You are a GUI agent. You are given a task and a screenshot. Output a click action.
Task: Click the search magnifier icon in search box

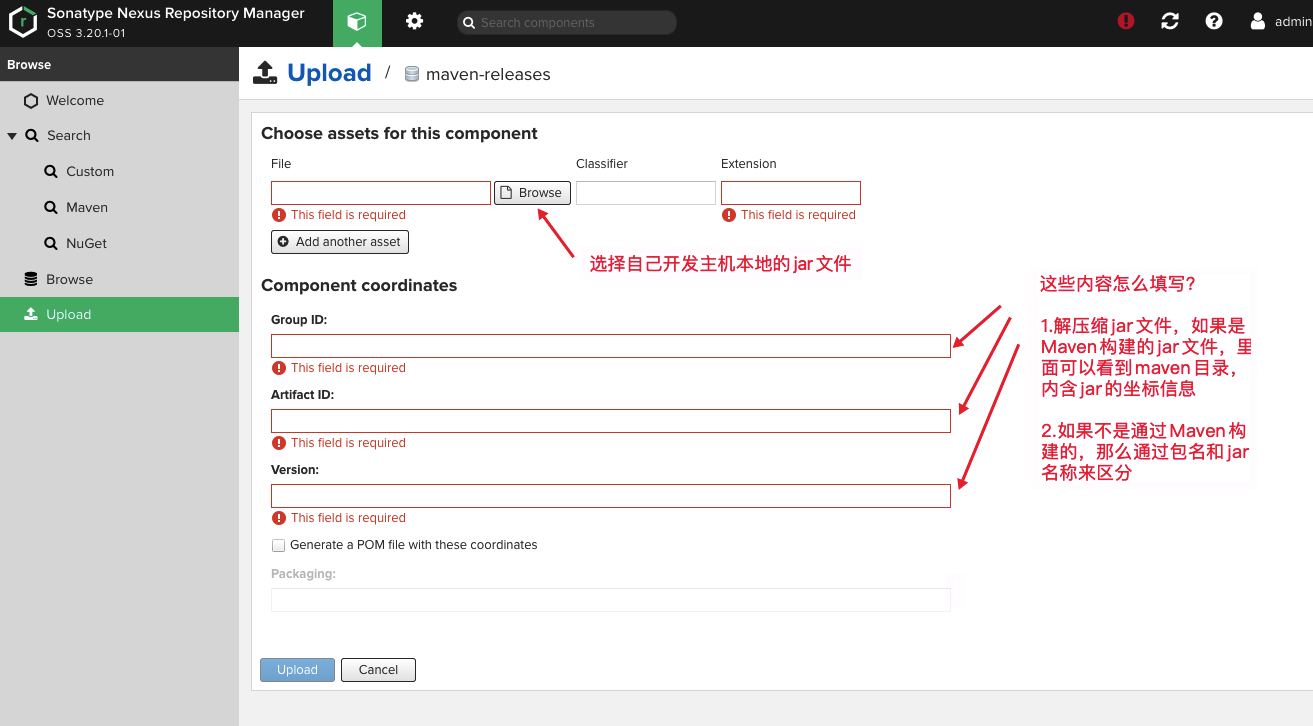click(x=469, y=22)
